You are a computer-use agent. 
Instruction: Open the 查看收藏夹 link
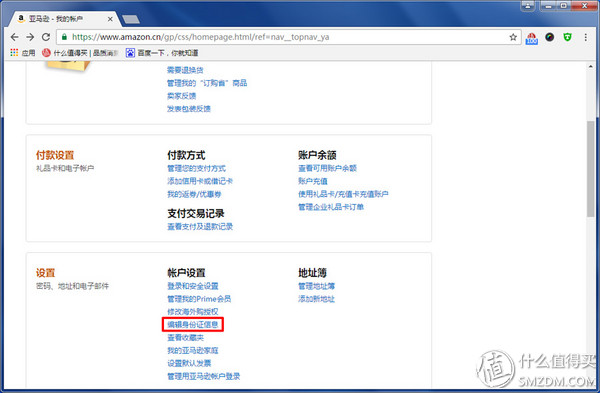click(186, 338)
